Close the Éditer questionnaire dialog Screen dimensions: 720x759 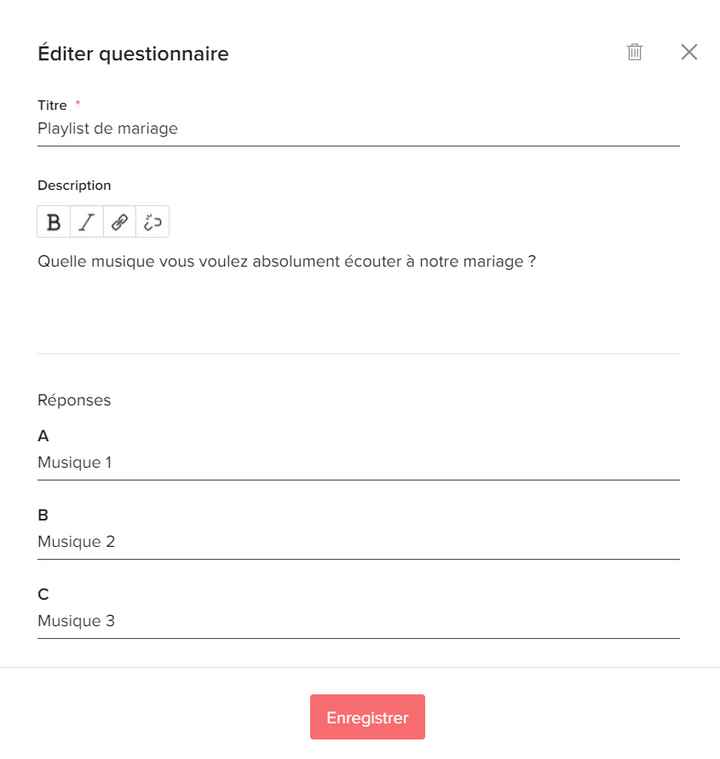(689, 53)
